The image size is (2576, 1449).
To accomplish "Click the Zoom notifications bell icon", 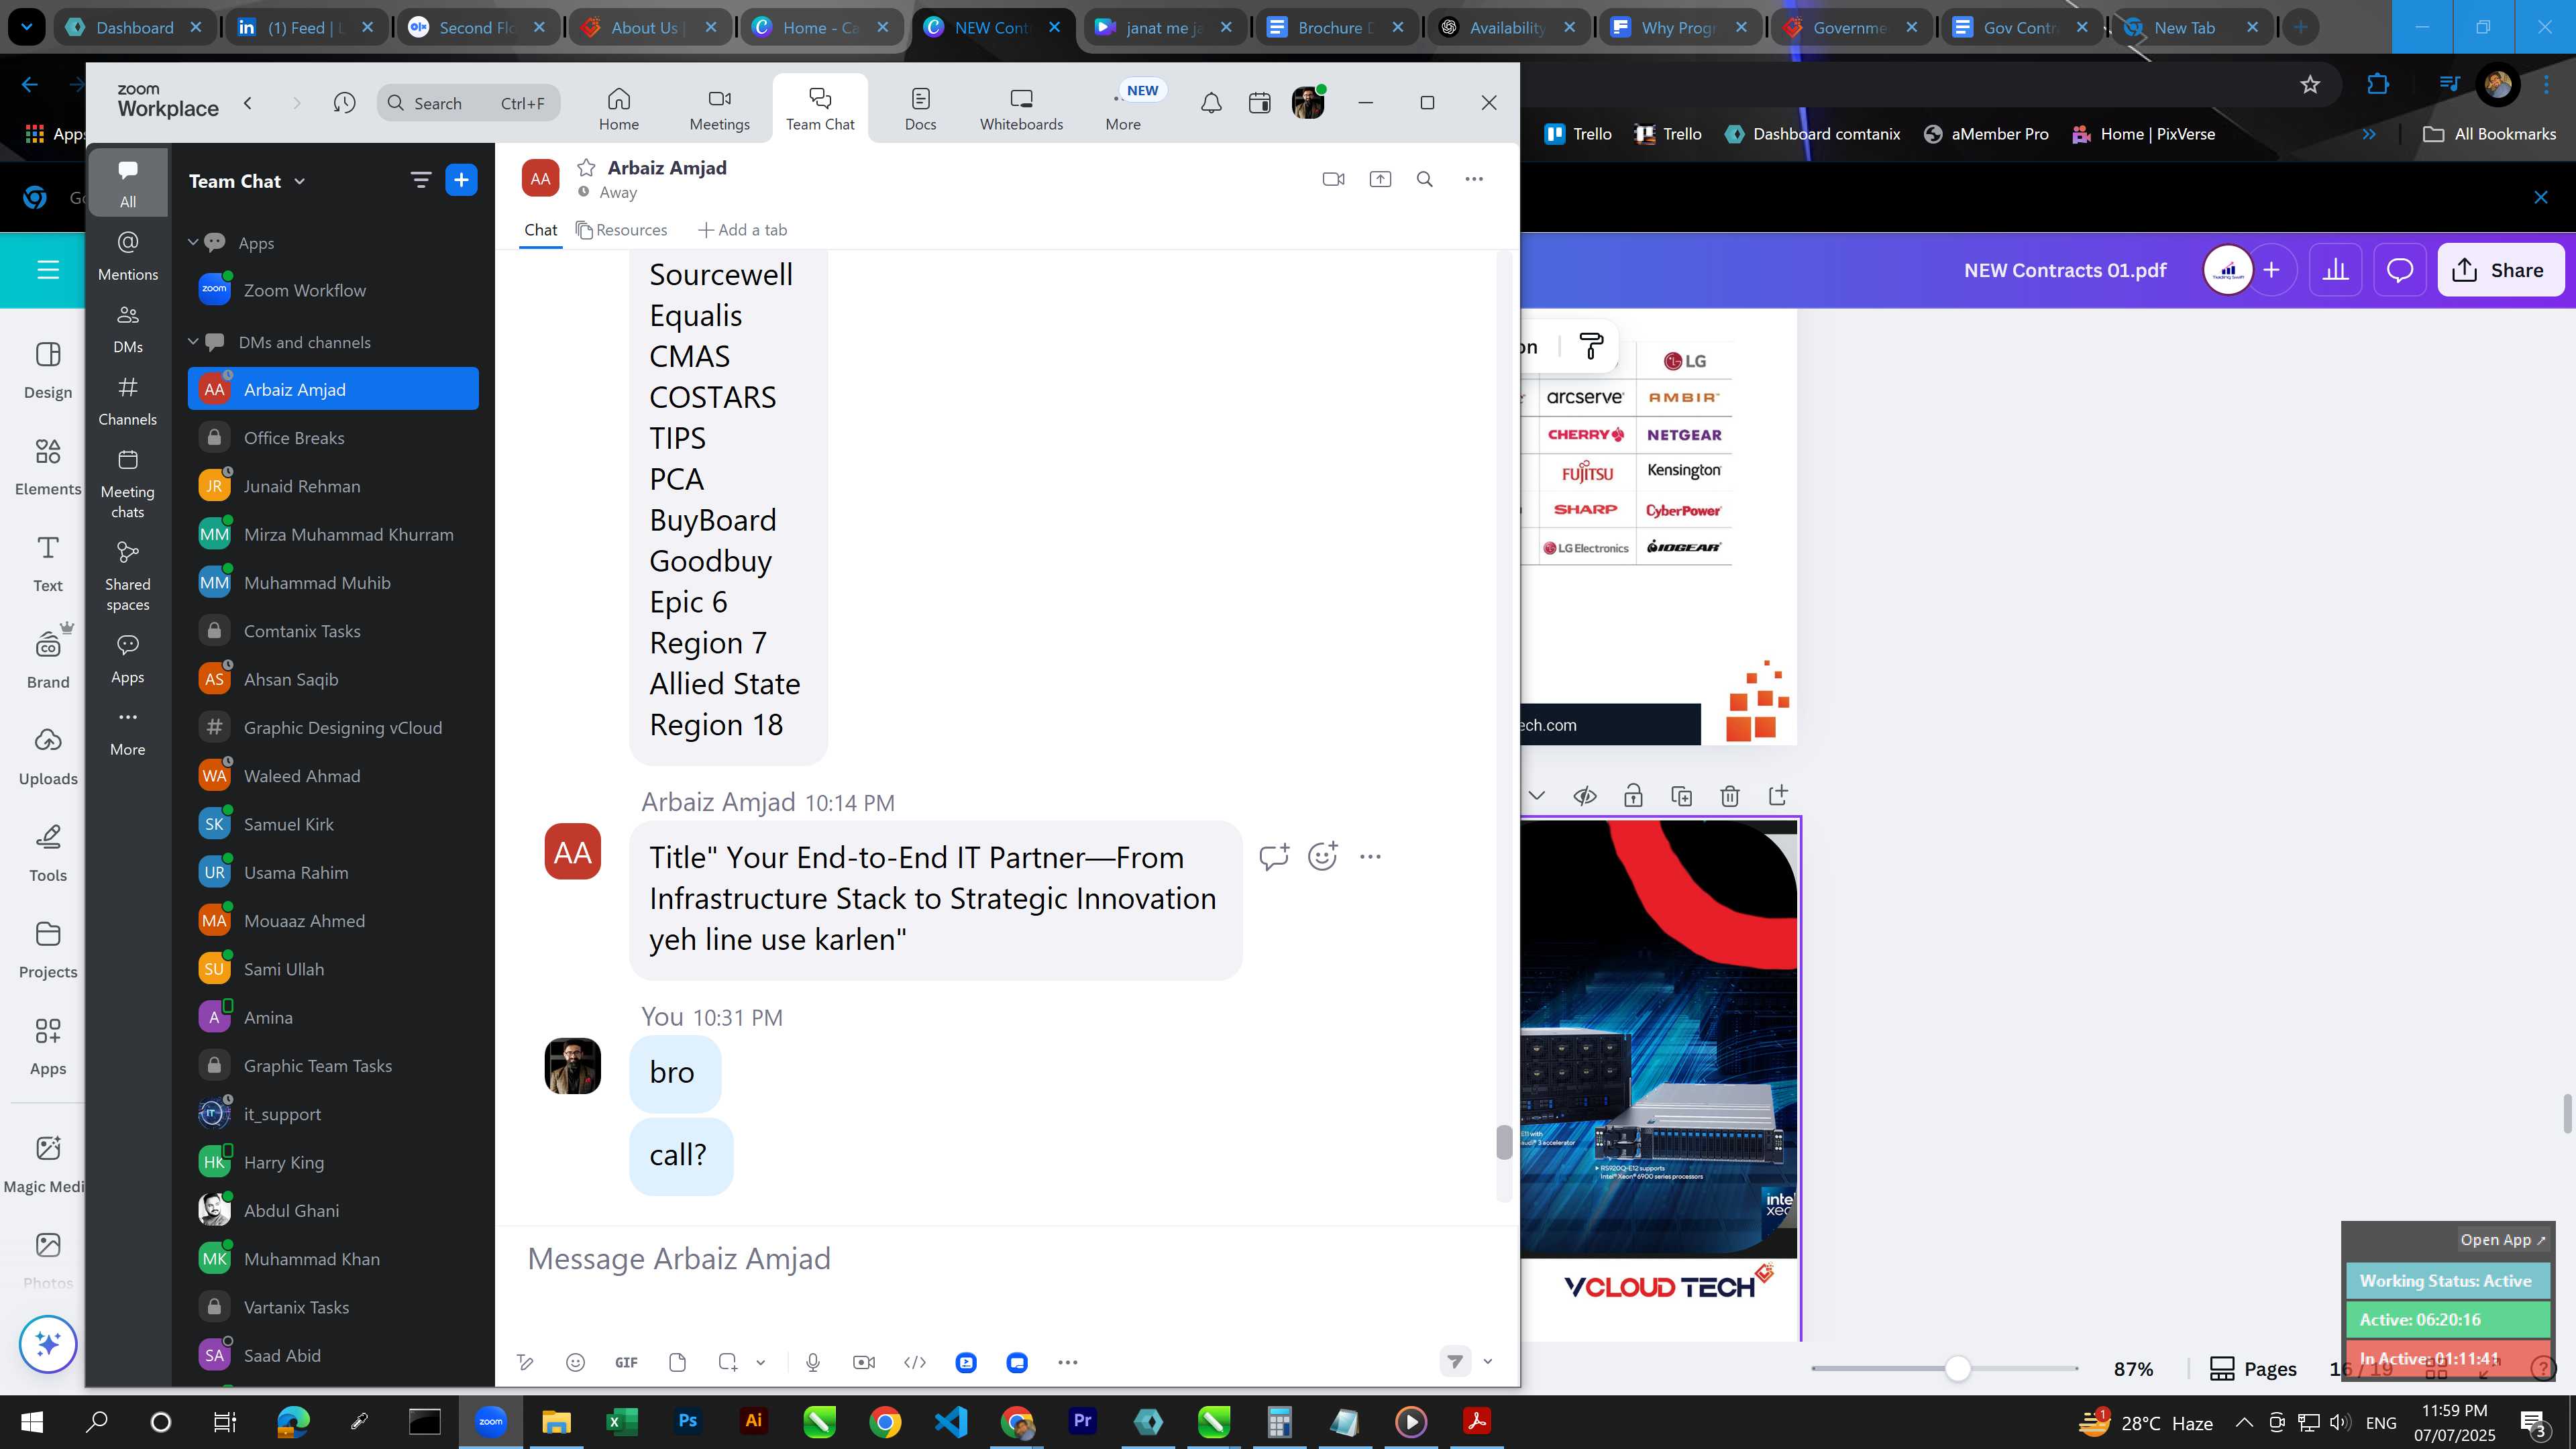I will pos(1211,103).
